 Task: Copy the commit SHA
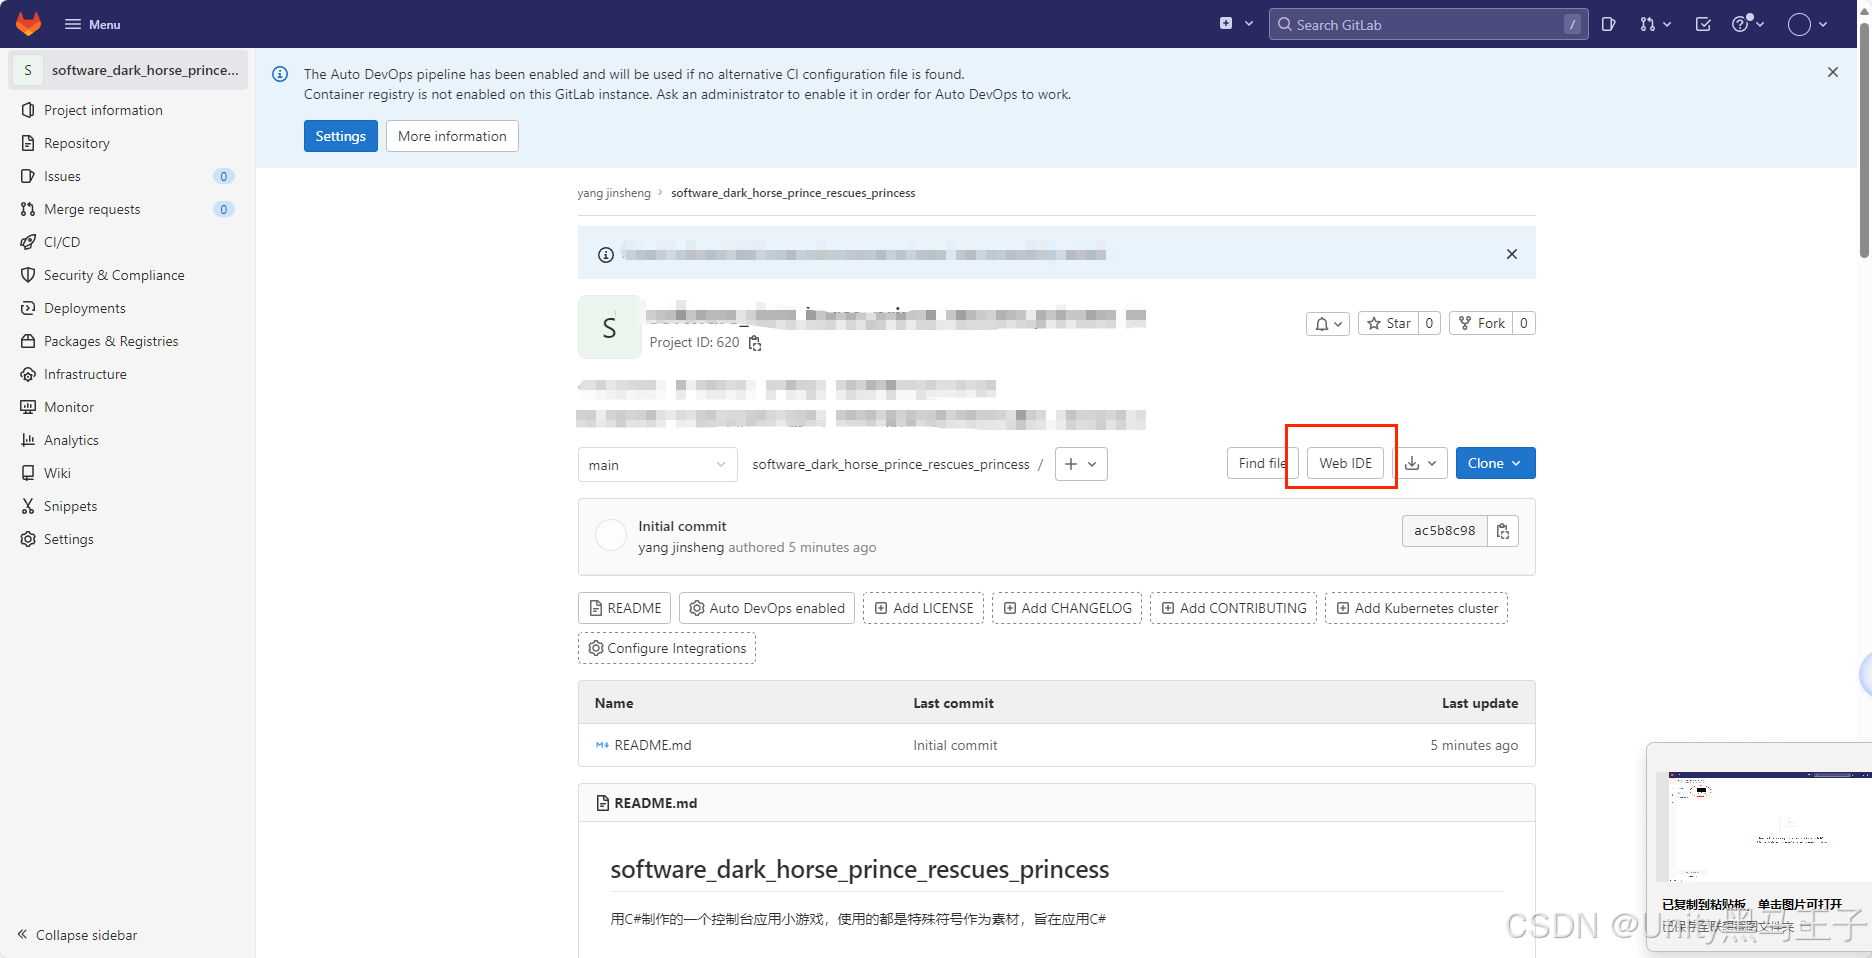click(1503, 531)
